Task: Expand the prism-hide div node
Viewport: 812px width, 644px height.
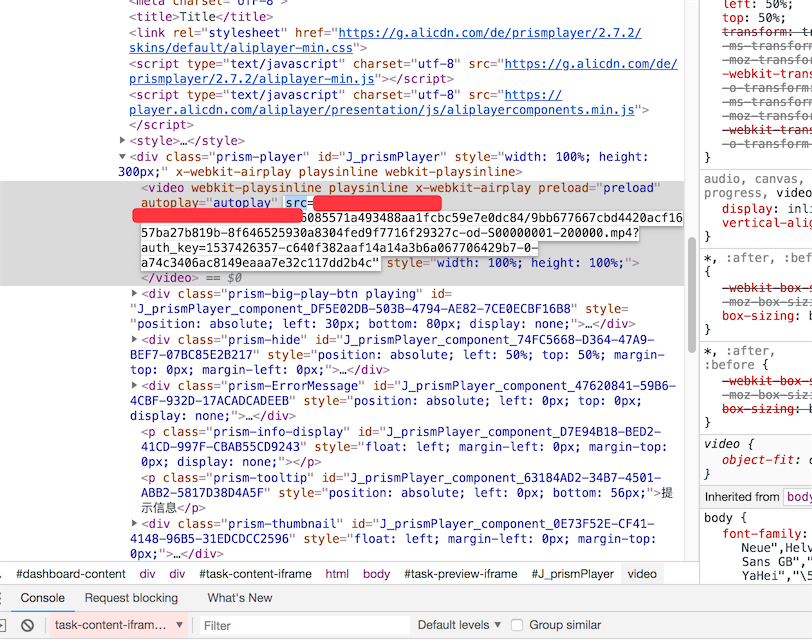Action: point(134,339)
